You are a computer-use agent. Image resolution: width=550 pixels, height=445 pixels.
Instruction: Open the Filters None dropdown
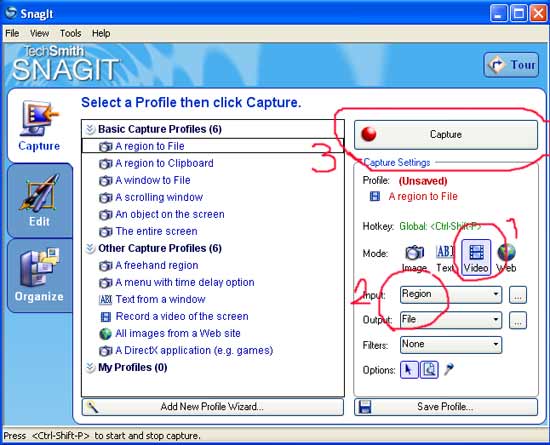pos(451,345)
